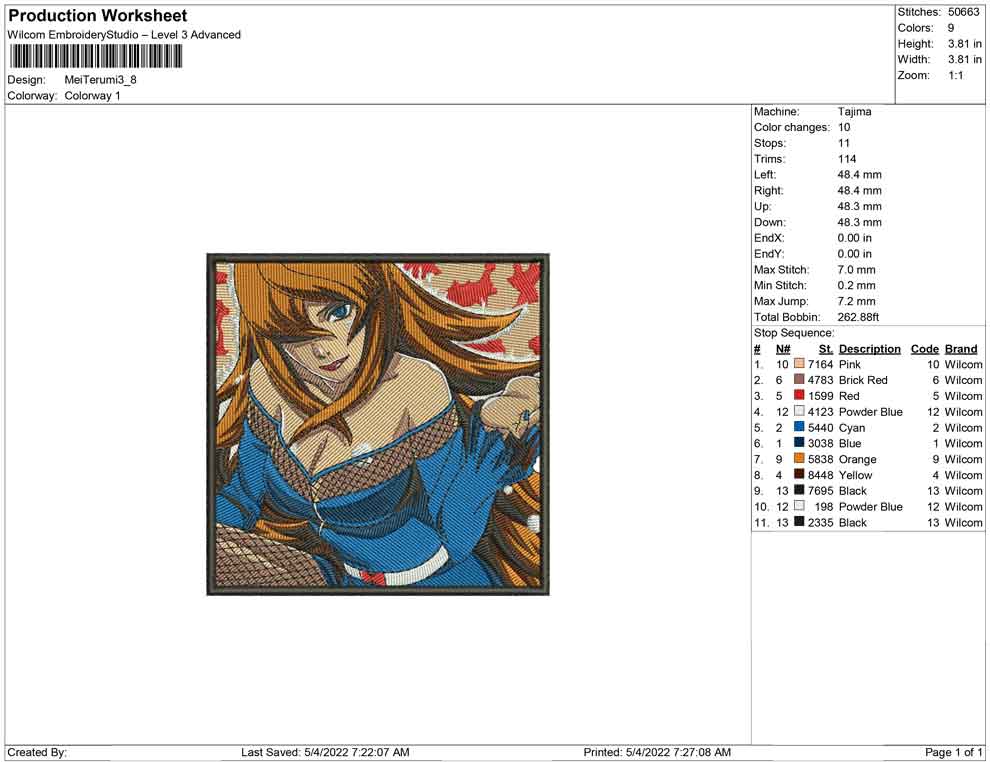Click the Black 7695 color swatch
The height and width of the screenshot is (762, 990).
pyautogui.click(x=799, y=490)
